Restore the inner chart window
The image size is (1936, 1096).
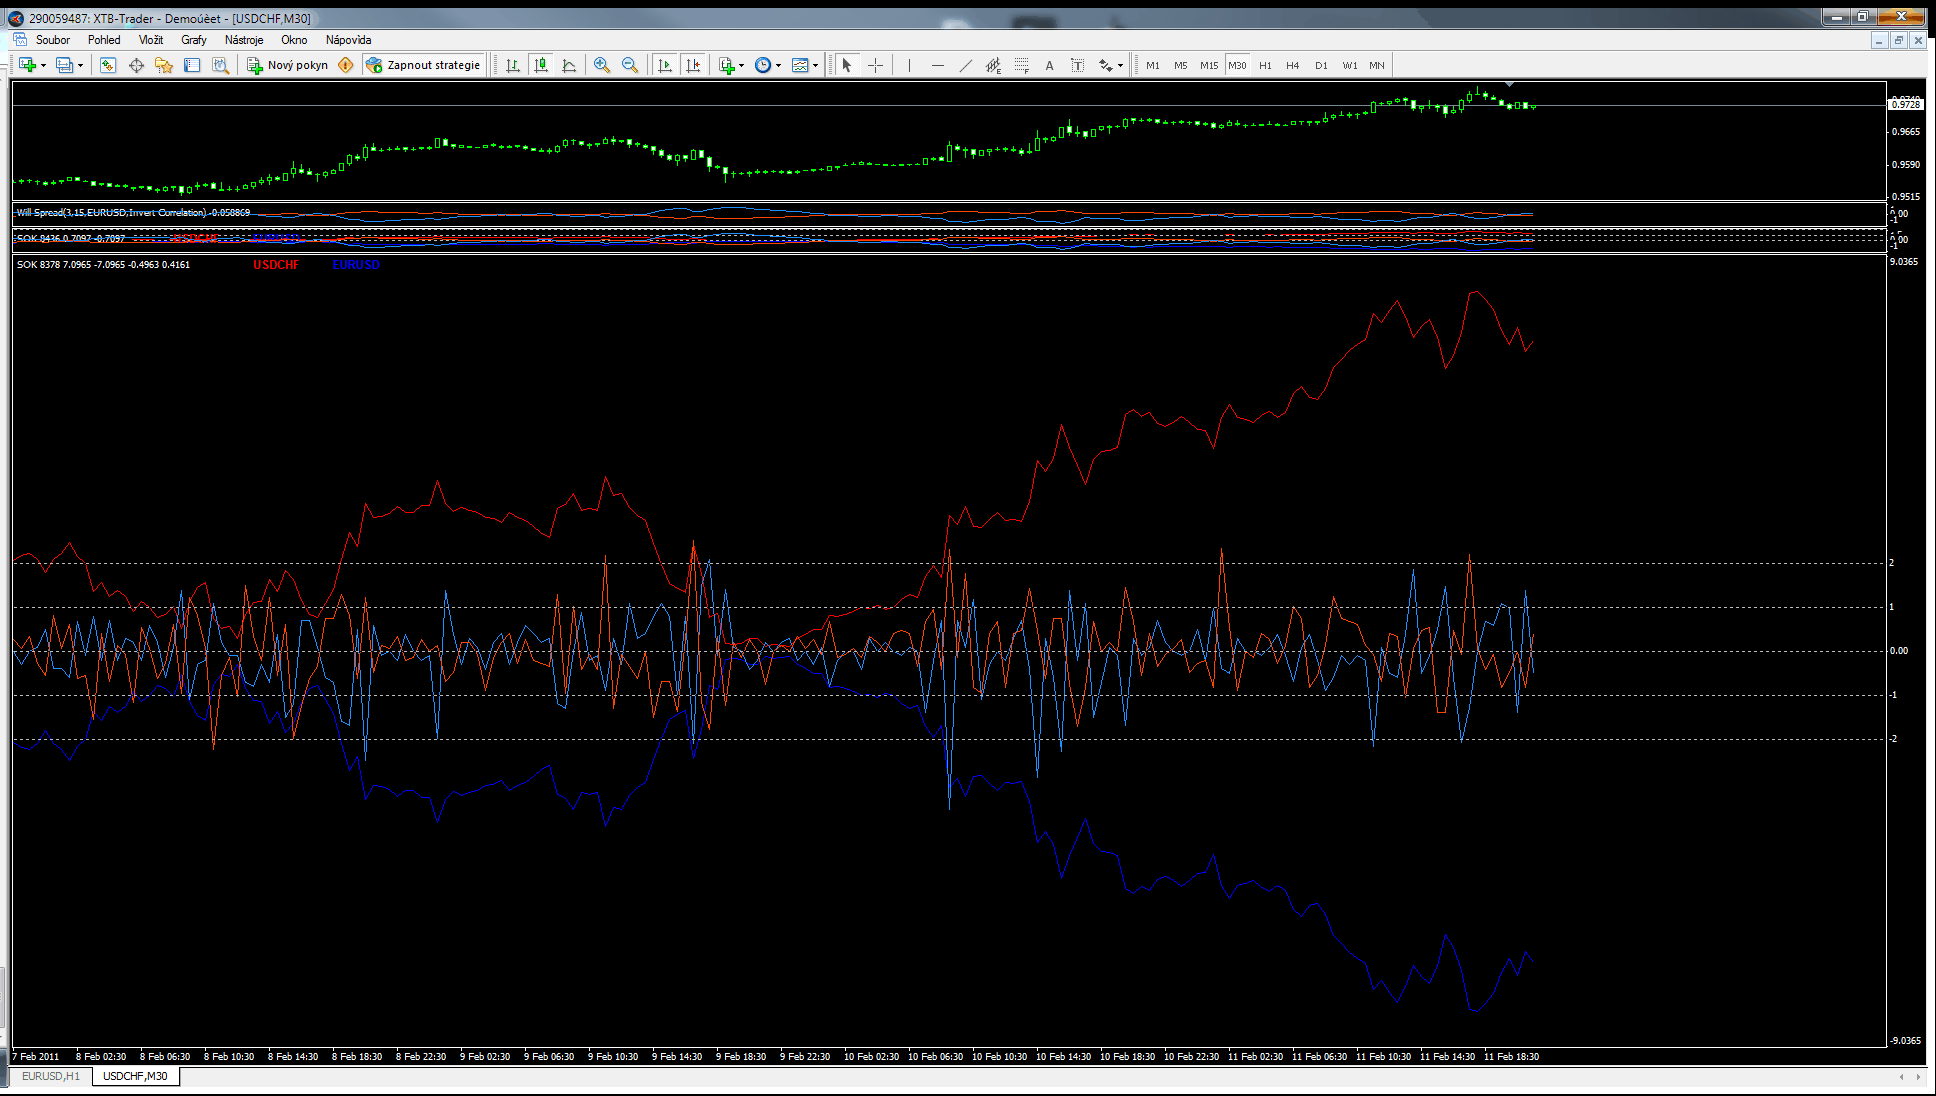coord(1898,40)
